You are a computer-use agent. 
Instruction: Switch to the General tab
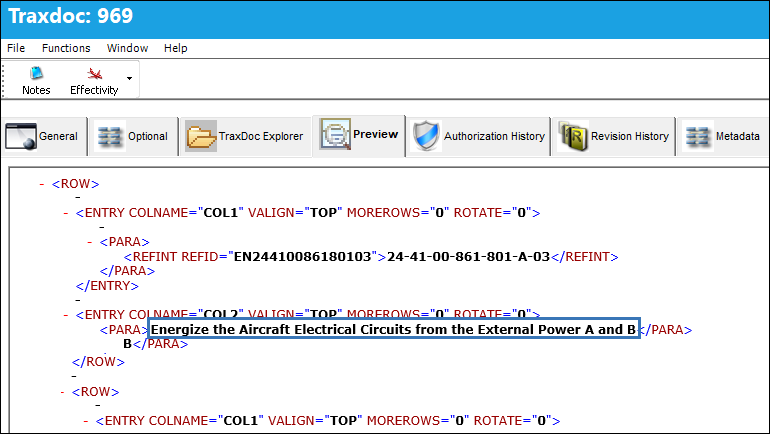click(44, 136)
